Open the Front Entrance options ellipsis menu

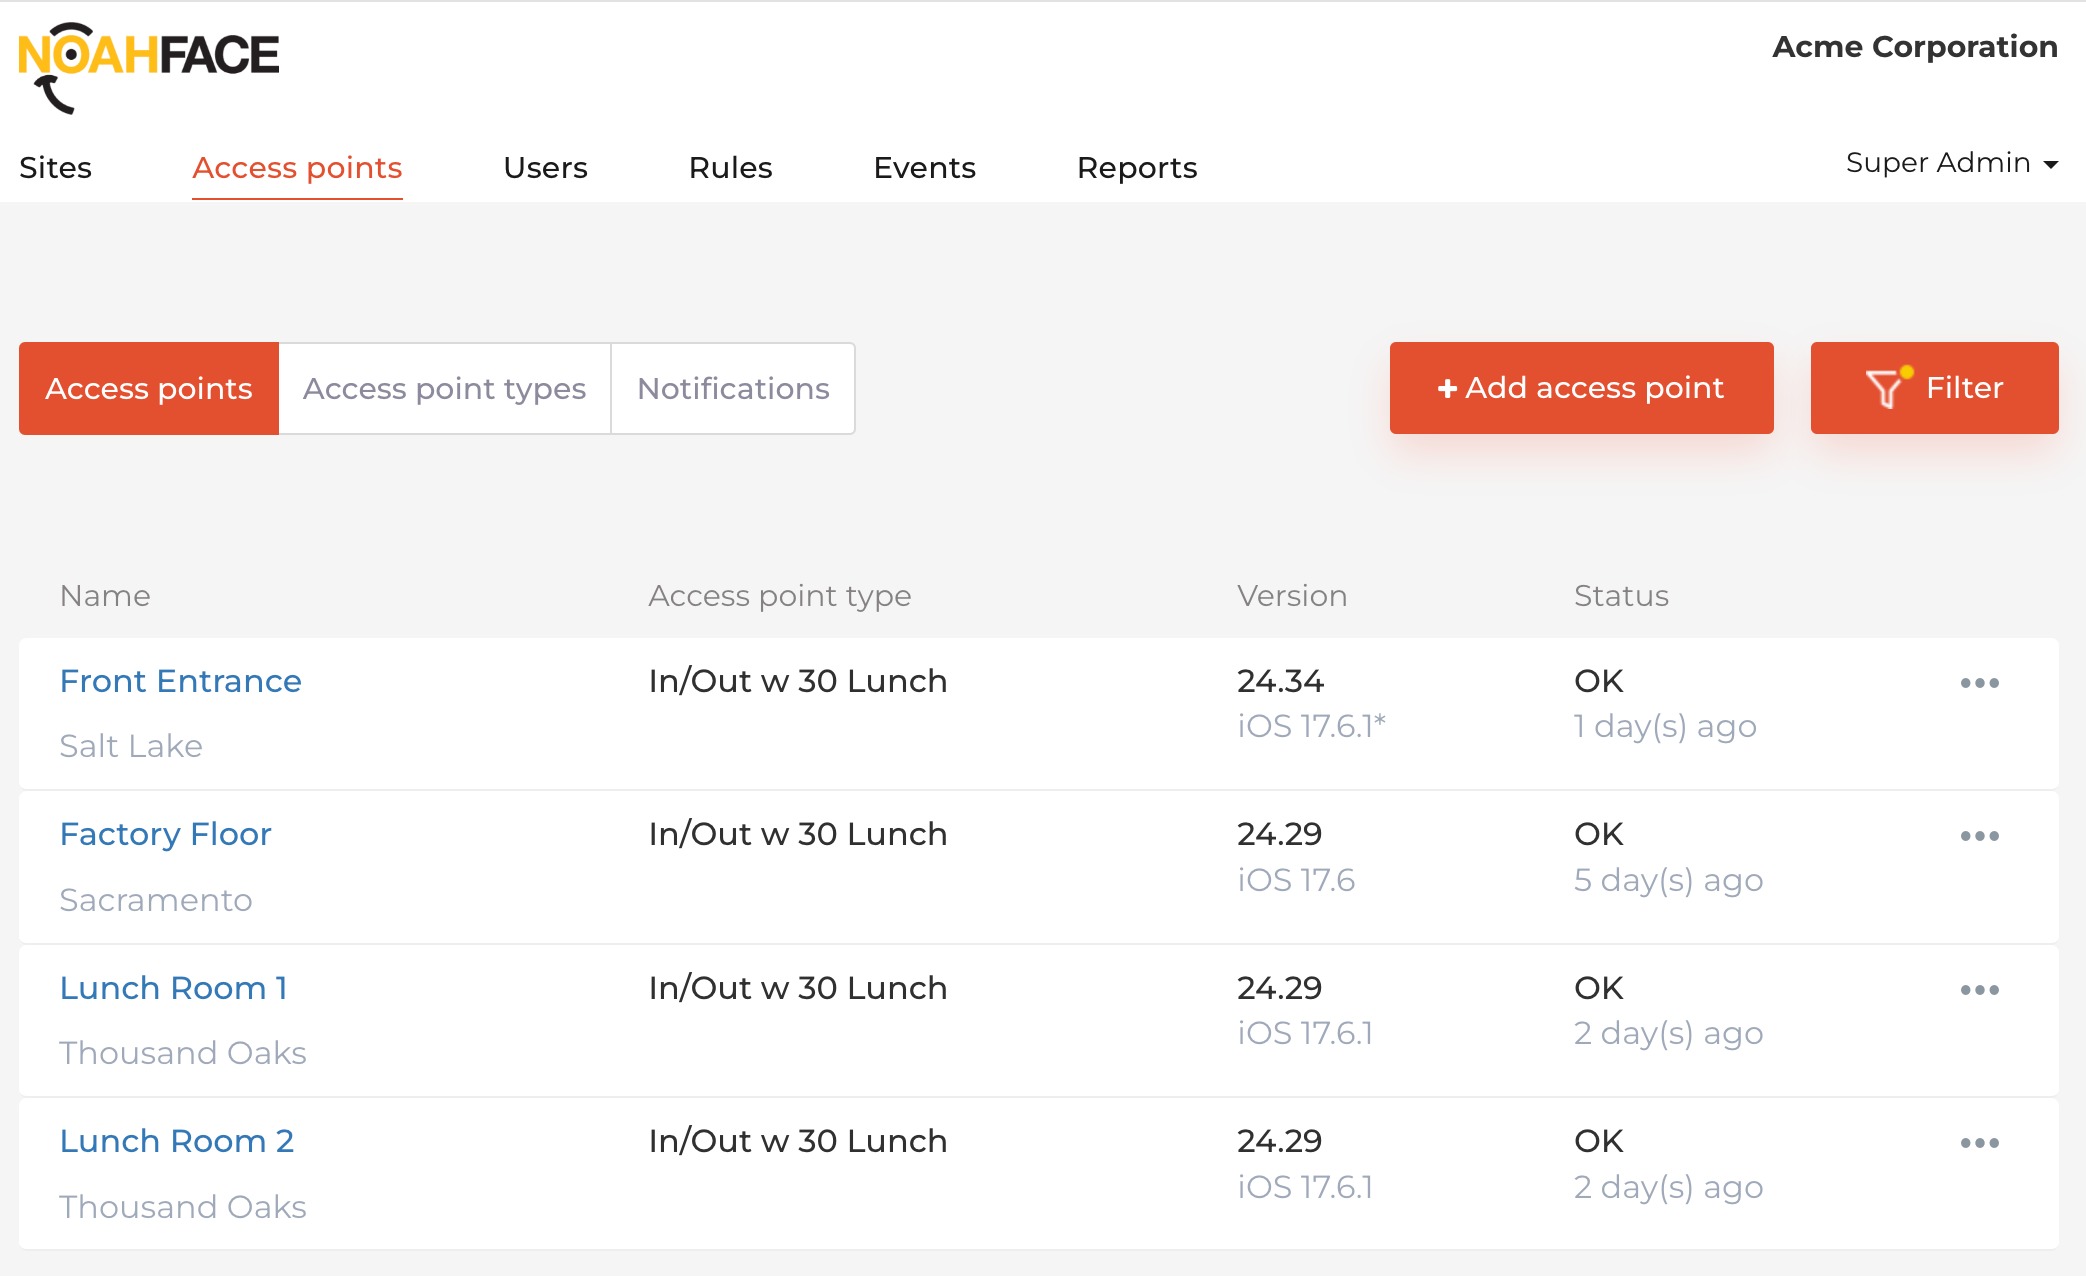coord(1979,683)
